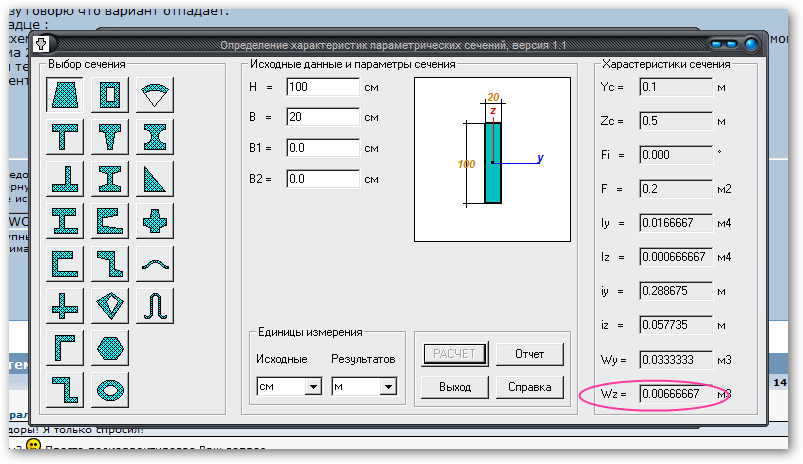Select the circular sector section icon
This screenshot has width=803, height=464.
[155, 96]
